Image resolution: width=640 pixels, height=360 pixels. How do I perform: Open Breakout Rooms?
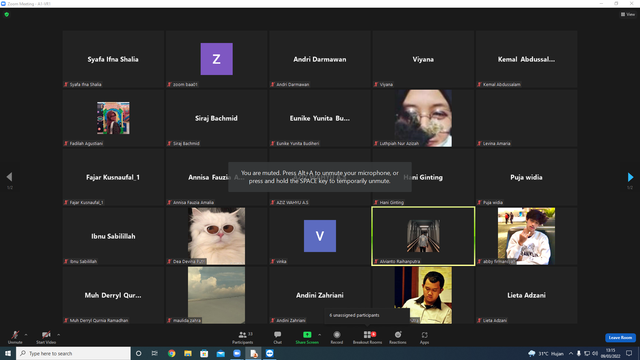click(x=367, y=337)
